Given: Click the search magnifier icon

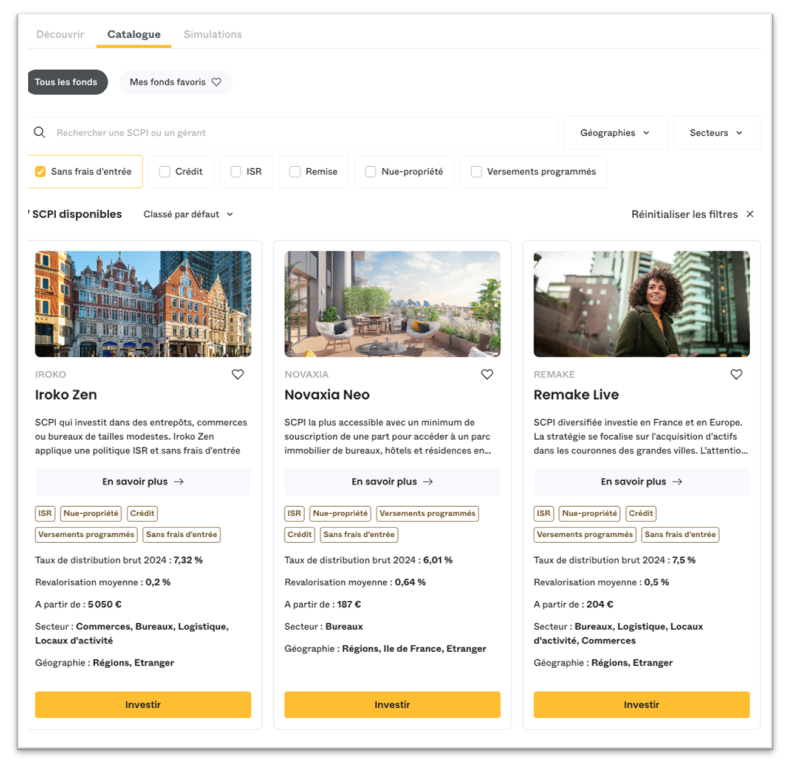Looking at the screenshot, I should click(39, 133).
